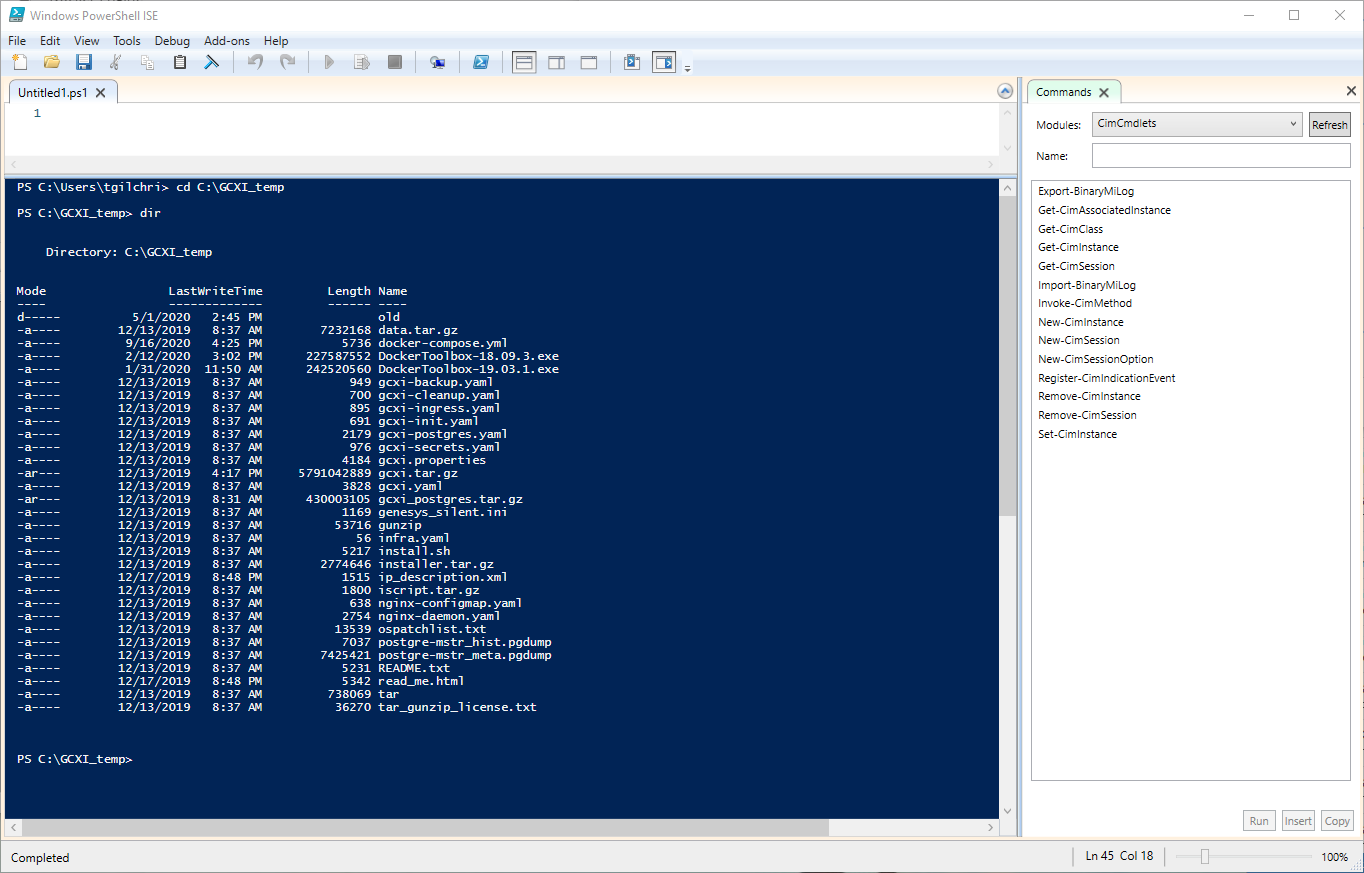This screenshot has height=873, width=1364.
Task: Show script pane on the right layout
Action: [556, 63]
